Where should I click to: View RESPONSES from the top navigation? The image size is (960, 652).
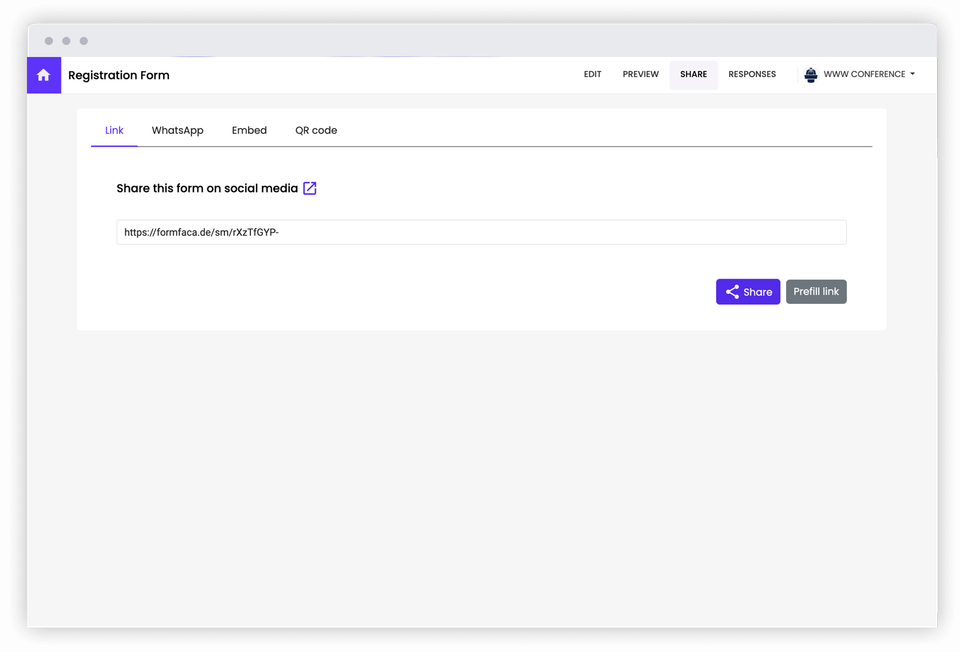pos(752,75)
